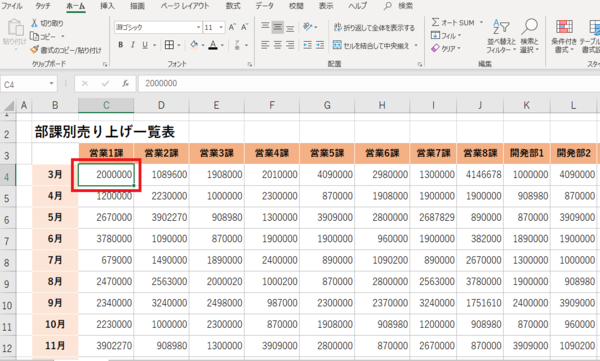The image size is (600, 361).
Task: Open the File (ファイル) tab
Action: (x=12, y=6)
